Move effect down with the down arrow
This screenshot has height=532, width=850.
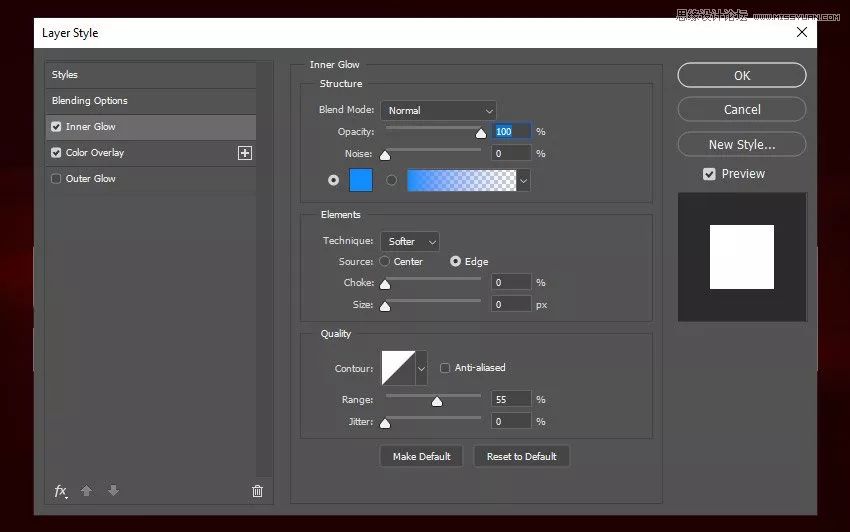coord(113,491)
